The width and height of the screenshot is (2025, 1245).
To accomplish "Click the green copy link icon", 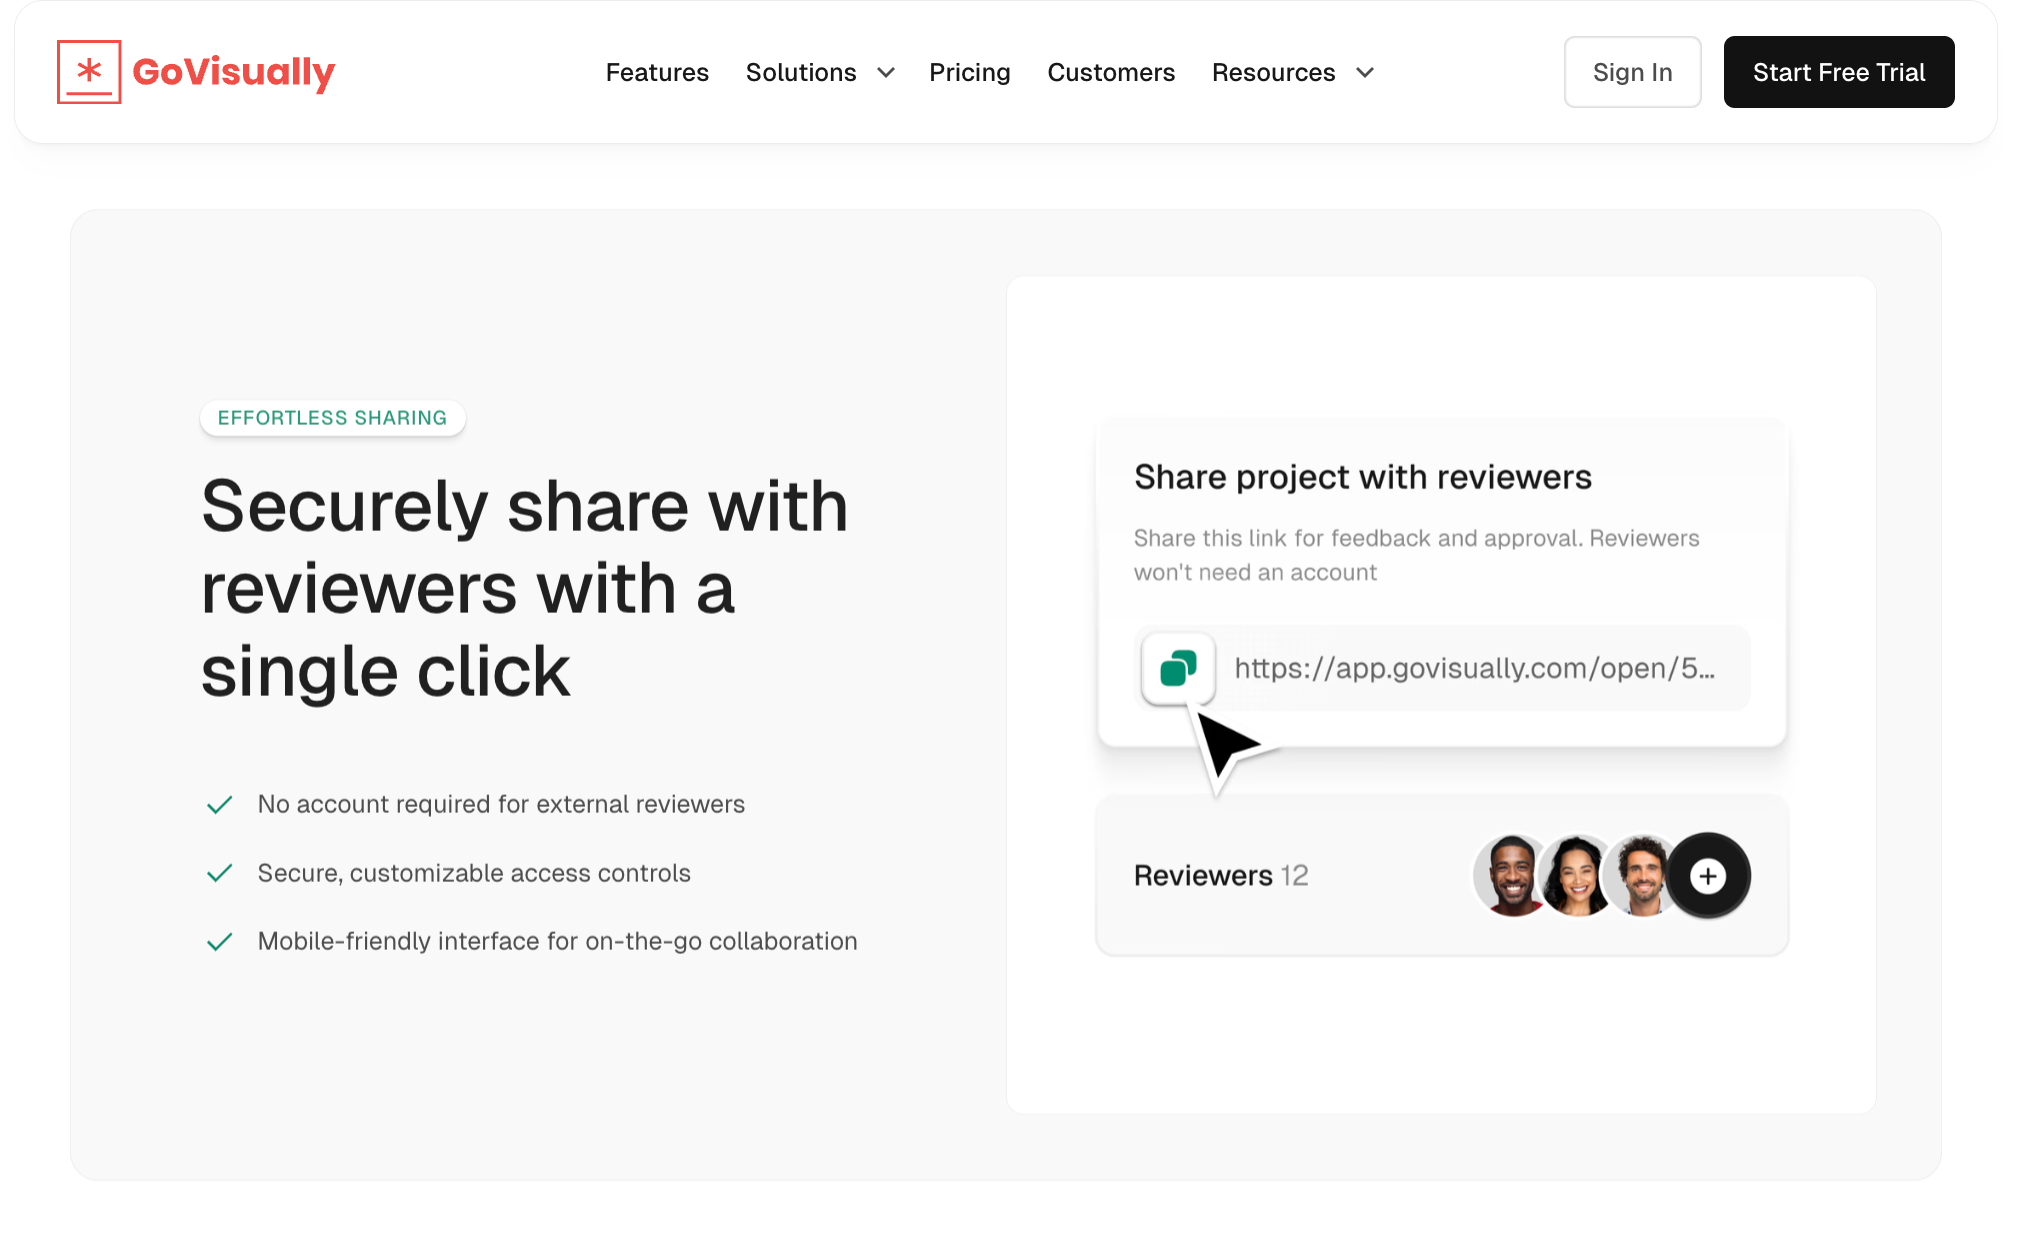I will 1180,668.
